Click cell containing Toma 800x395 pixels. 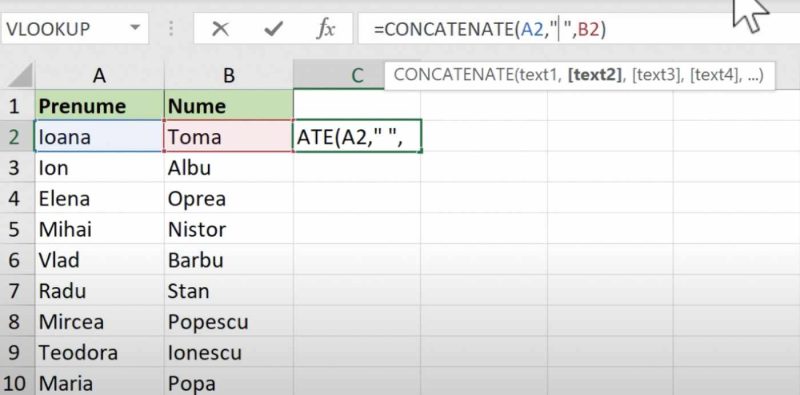(229, 137)
